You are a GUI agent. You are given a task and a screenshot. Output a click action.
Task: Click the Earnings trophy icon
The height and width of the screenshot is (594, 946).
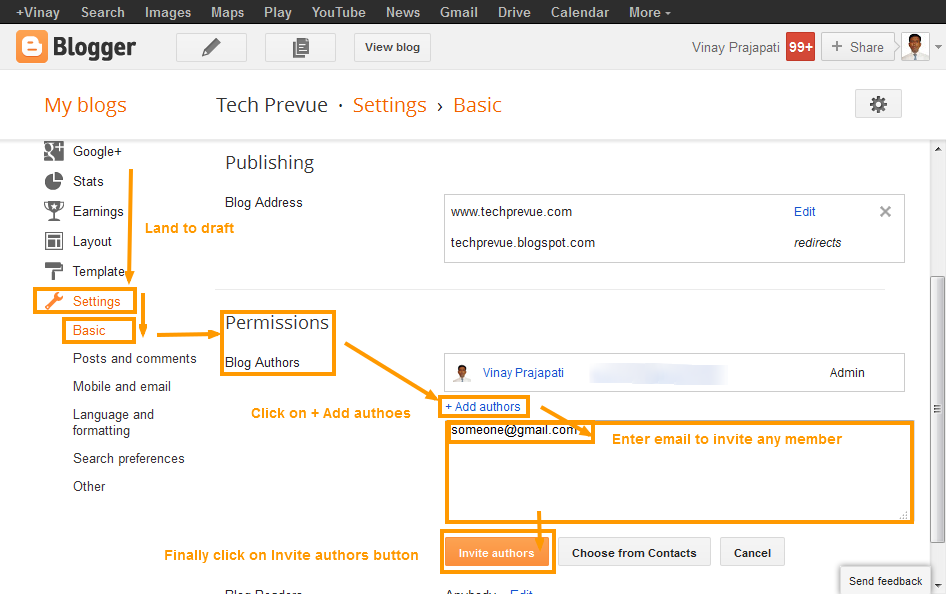pyautogui.click(x=54, y=211)
